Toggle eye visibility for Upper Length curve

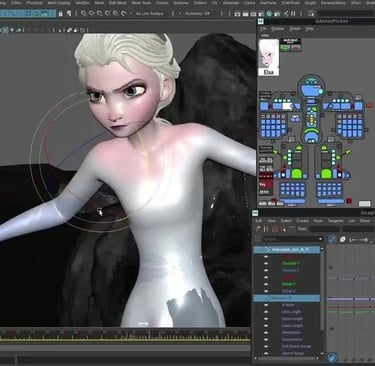(266, 319)
